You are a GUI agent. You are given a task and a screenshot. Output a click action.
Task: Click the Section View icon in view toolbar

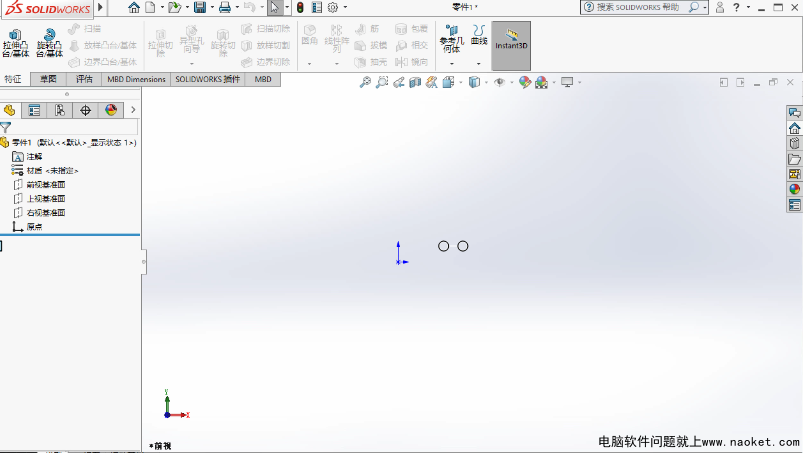click(414, 83)
